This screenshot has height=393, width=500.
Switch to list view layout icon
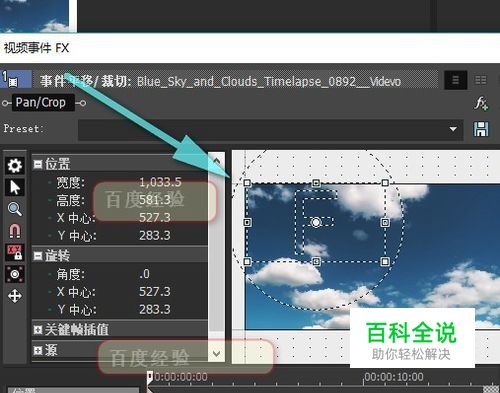455,80
